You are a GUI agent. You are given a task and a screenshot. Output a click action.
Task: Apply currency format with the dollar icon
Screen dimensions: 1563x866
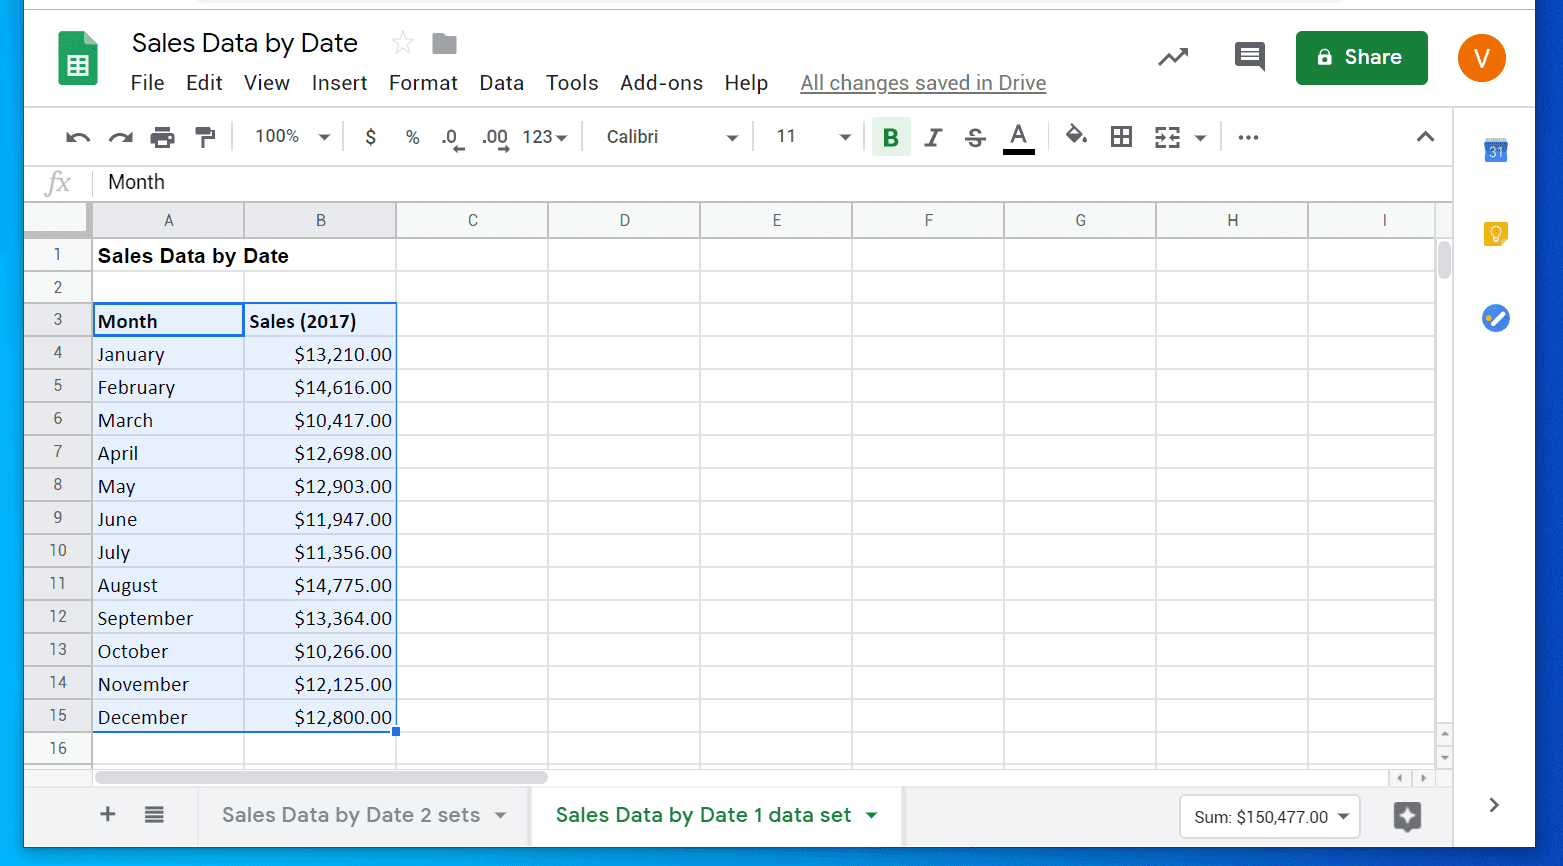(x=370, y=137)
